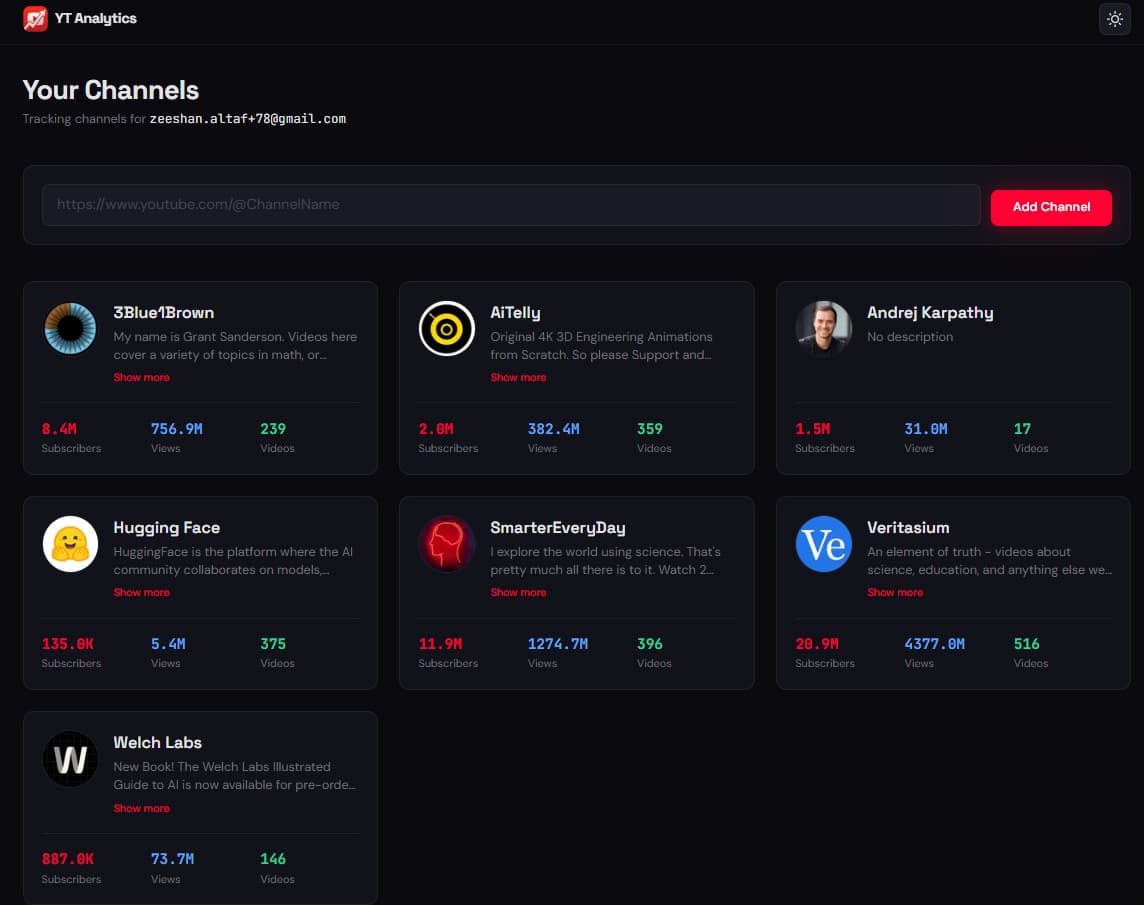Expand Veritasium description with Show more

[895, 593]
